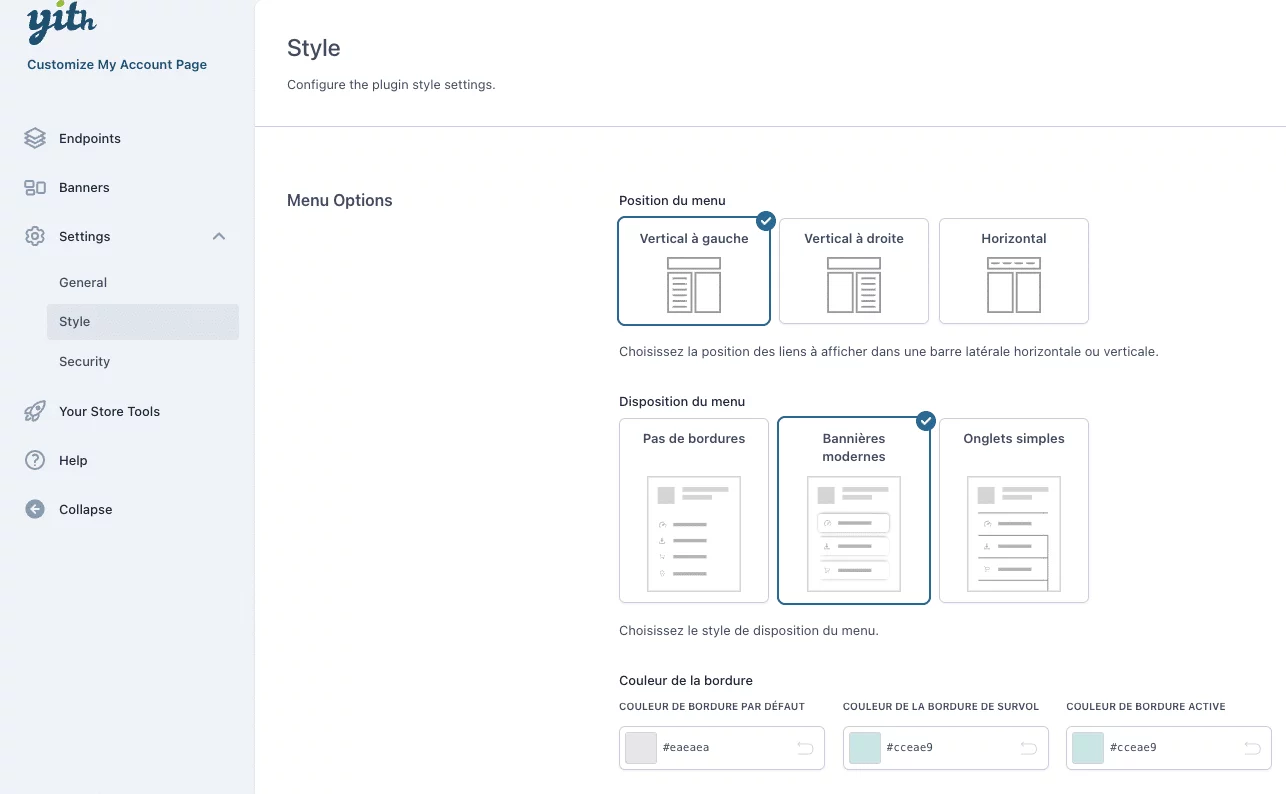Image resolution: width=1286 pixels, height=794 pixels.
Task: Open Your Store Tools
Action: coord(109,411)
